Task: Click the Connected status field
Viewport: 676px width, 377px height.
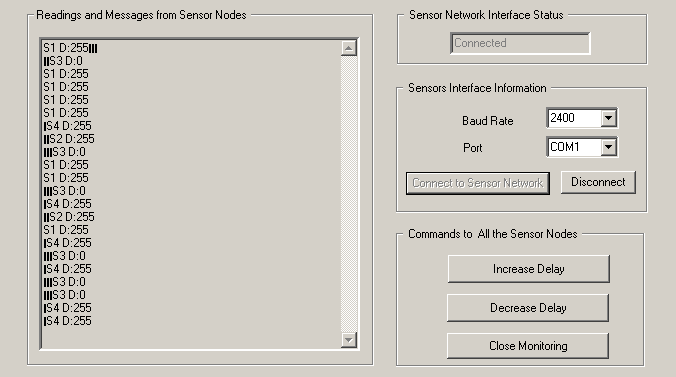Action: pyautogui.click(x=520, y=43)
